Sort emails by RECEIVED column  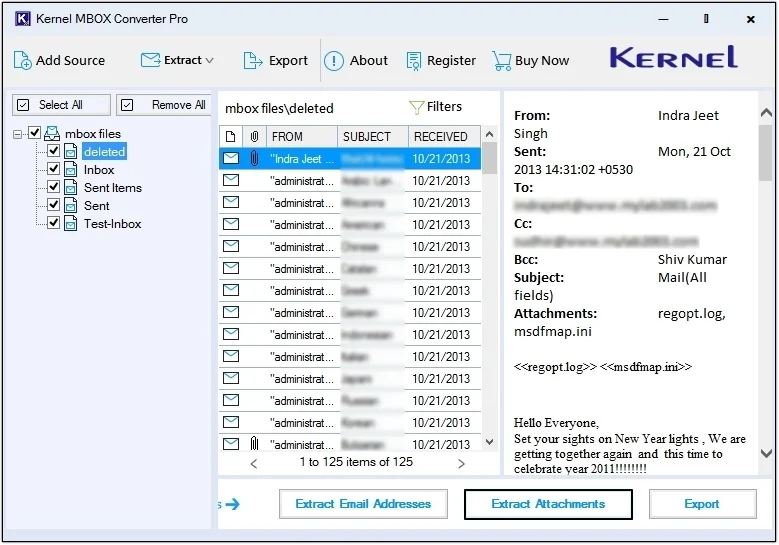point(445,137)
